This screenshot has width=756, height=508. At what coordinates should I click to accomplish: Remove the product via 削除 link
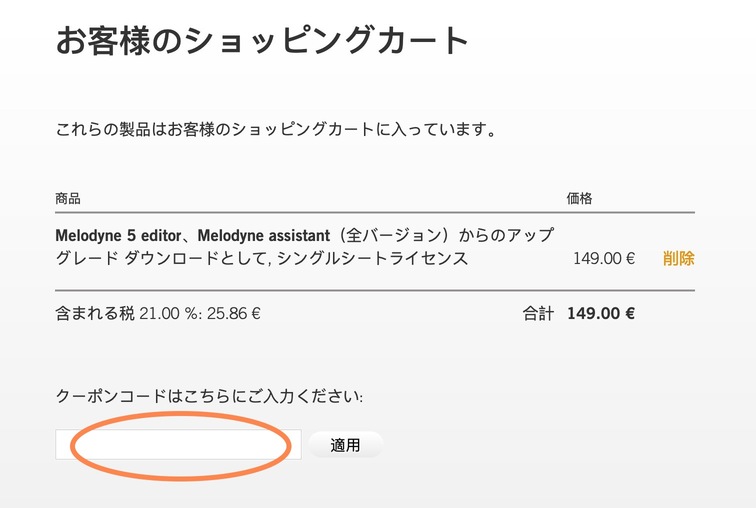678,259
